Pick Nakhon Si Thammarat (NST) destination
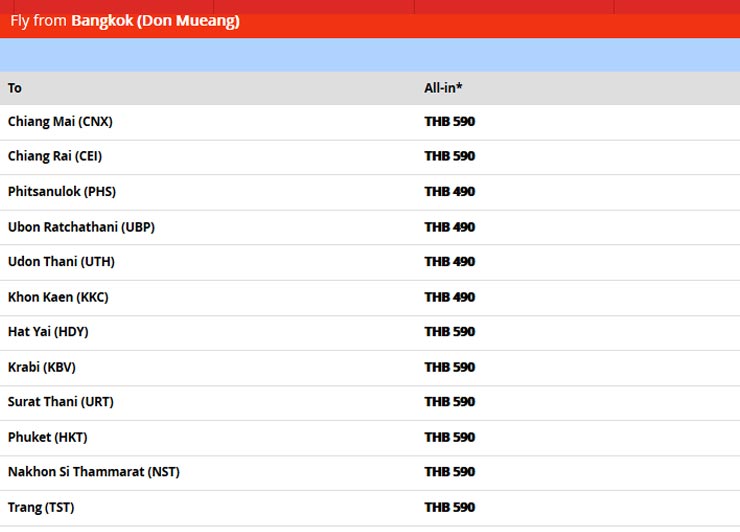740x532 pixels. tap(94, 472)
